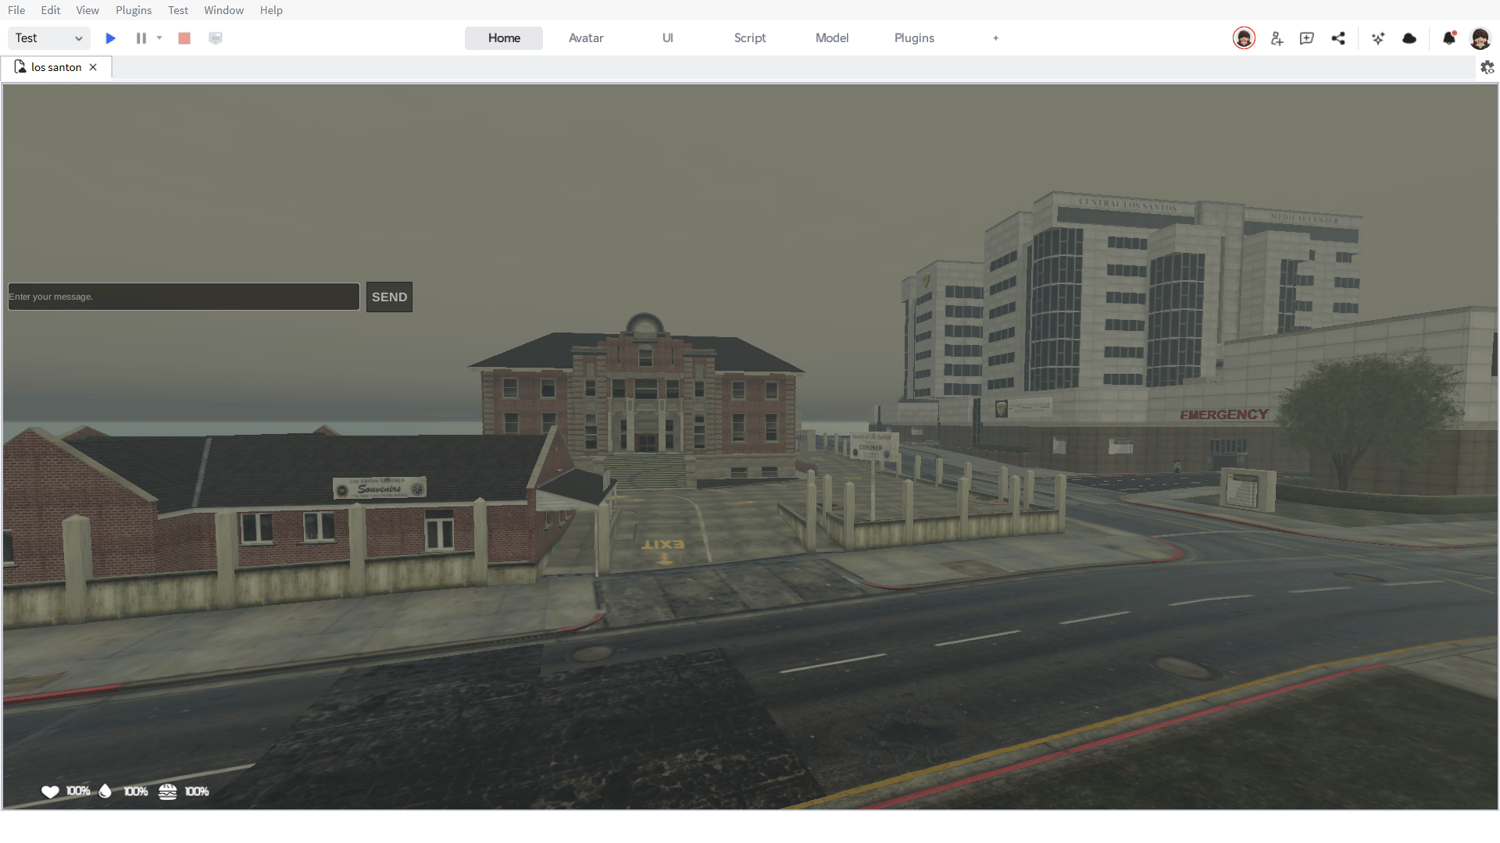
Task: Invite a collaborator with the add-person icon
Action: tap(1277, 38)
